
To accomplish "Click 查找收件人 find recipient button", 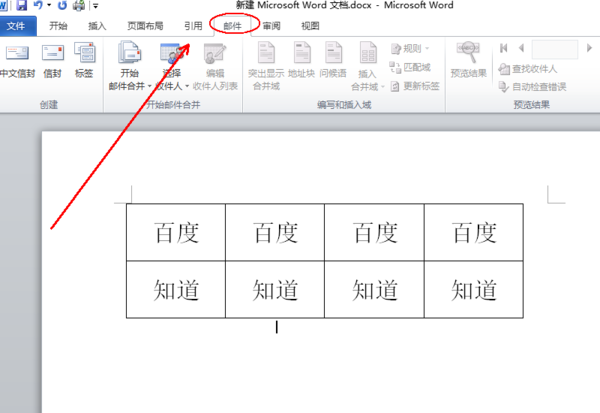I will pyautogui.click(x=528, y=69).
